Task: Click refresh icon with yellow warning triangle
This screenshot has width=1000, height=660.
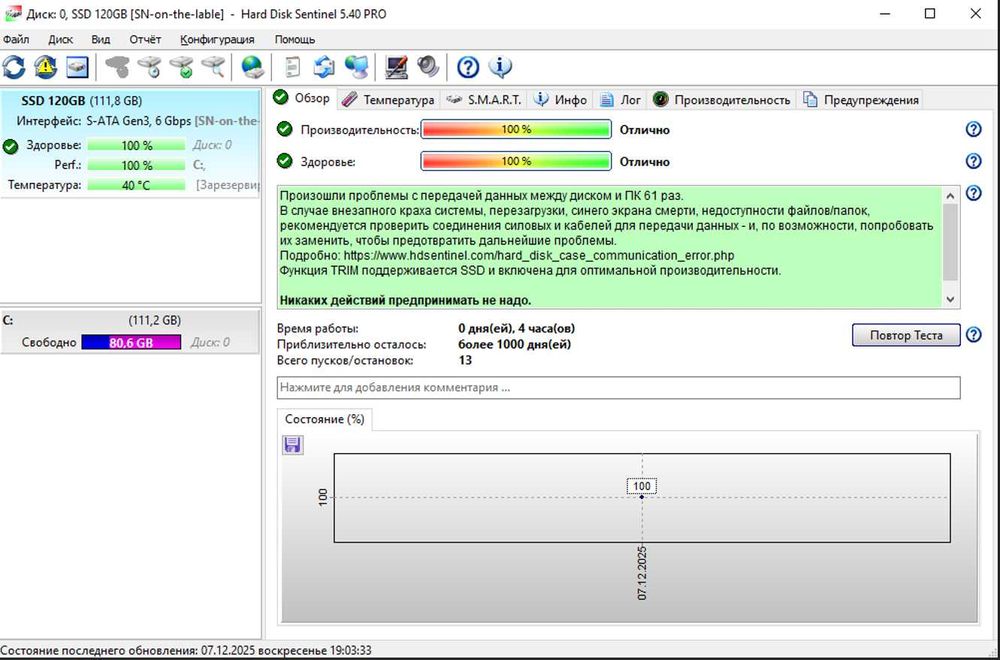Action: [45, 66]
